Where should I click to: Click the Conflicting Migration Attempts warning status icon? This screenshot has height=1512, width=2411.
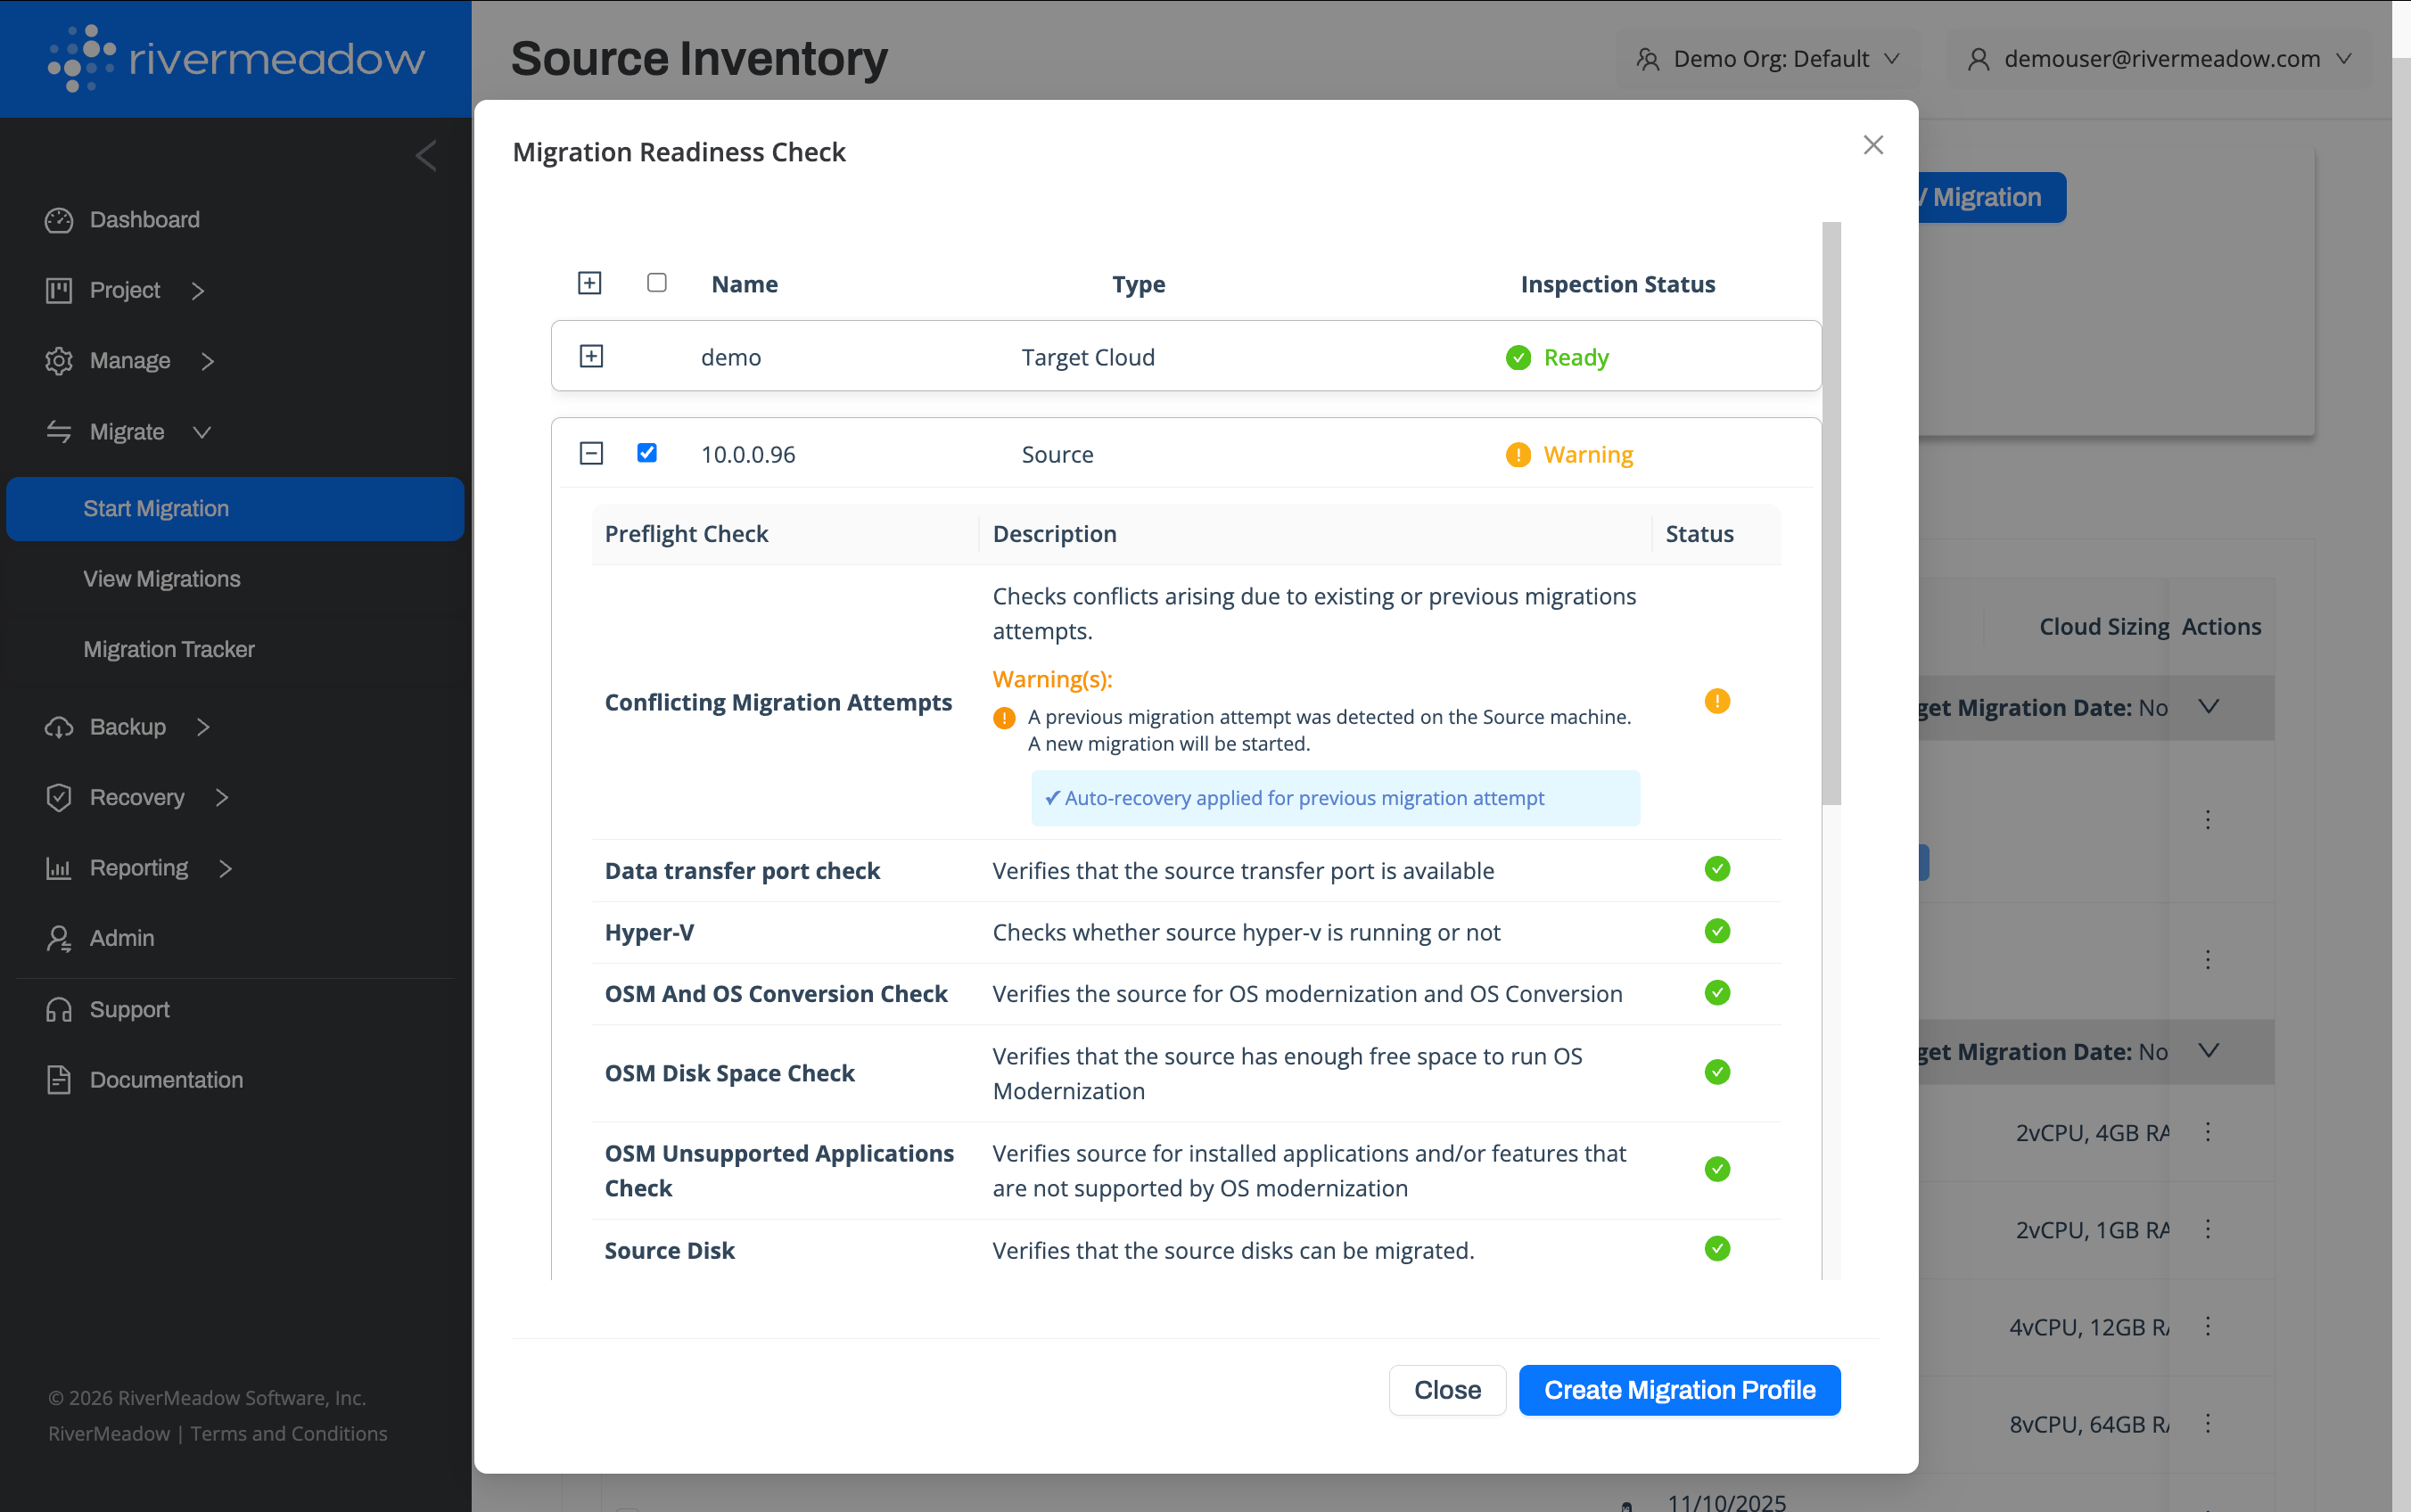[x=1717, y=701]
